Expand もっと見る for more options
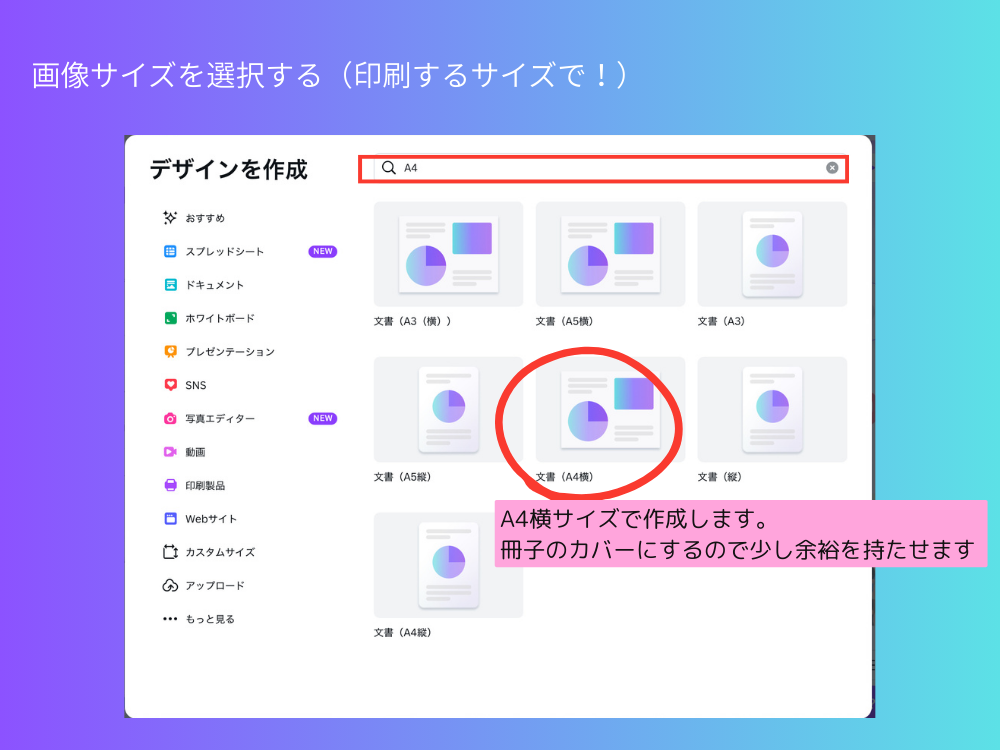This screenshot has height=750, width=1000. [209, 619]
